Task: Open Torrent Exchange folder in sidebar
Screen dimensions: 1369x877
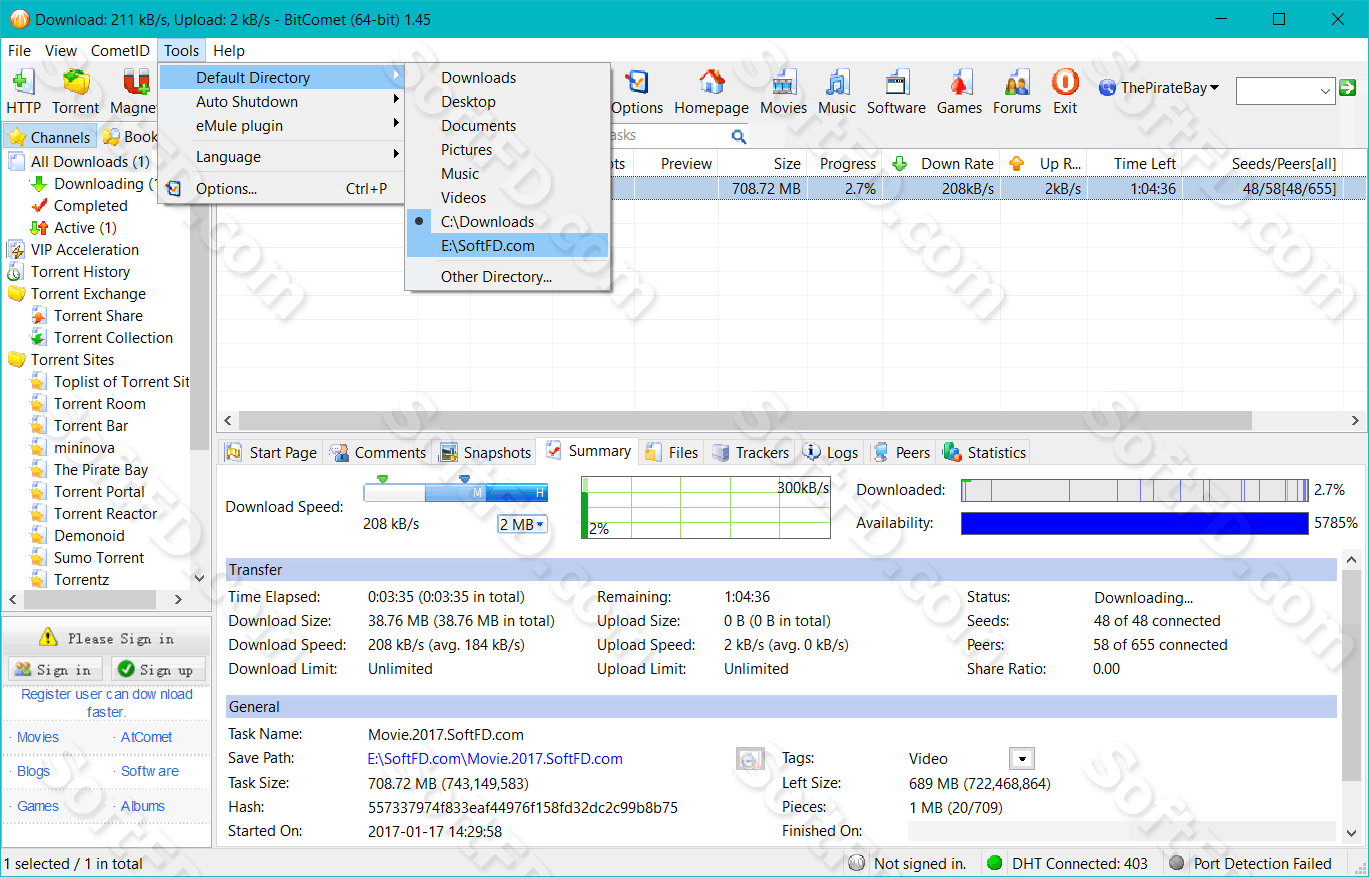Action: coord(88,294)
